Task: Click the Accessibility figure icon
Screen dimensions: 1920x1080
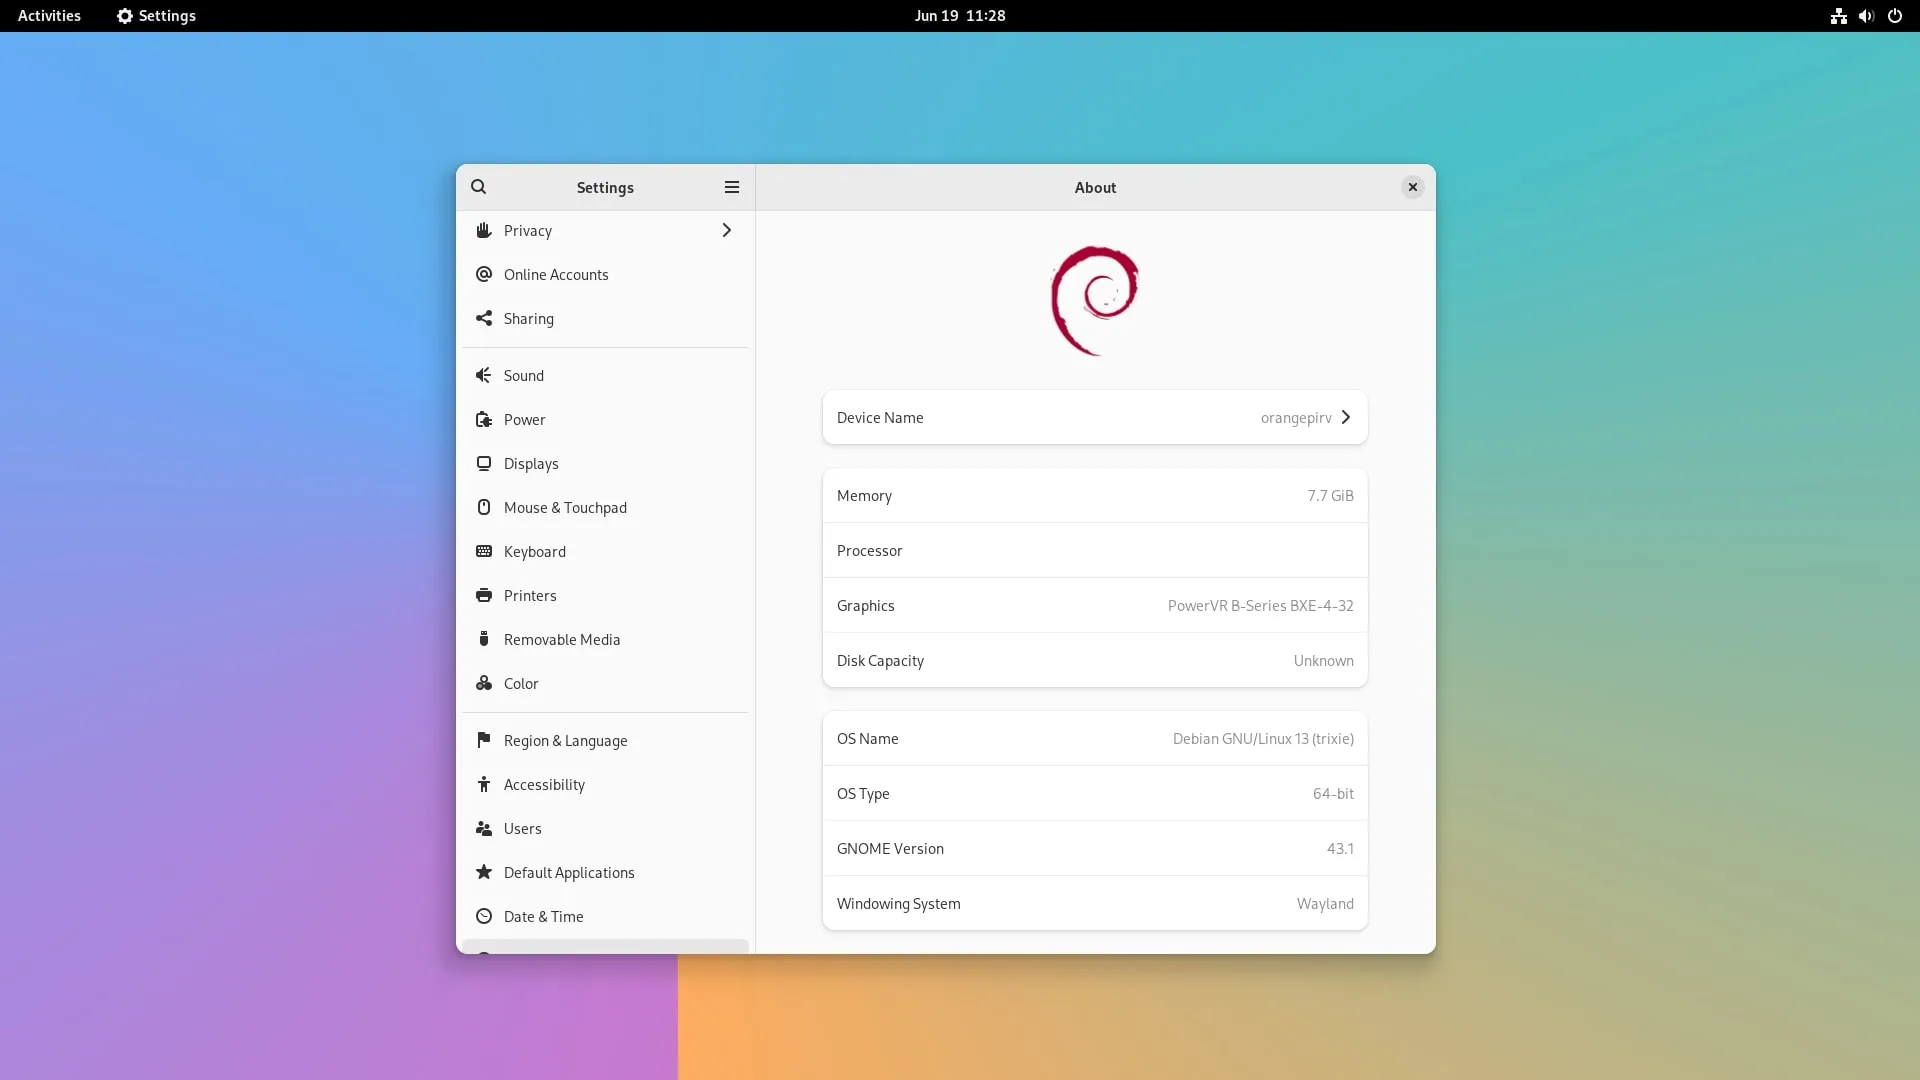Action: coord(484,784)
